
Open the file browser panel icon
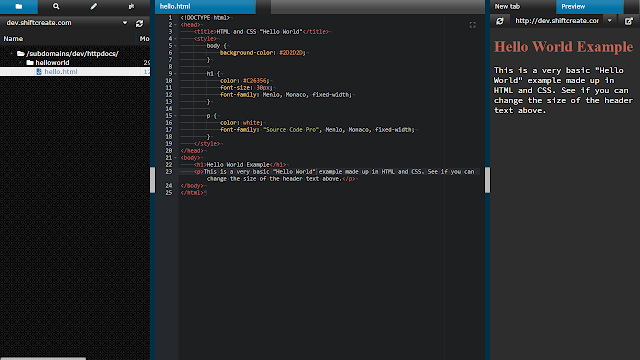pyautogui.click(x=19, y=7)
